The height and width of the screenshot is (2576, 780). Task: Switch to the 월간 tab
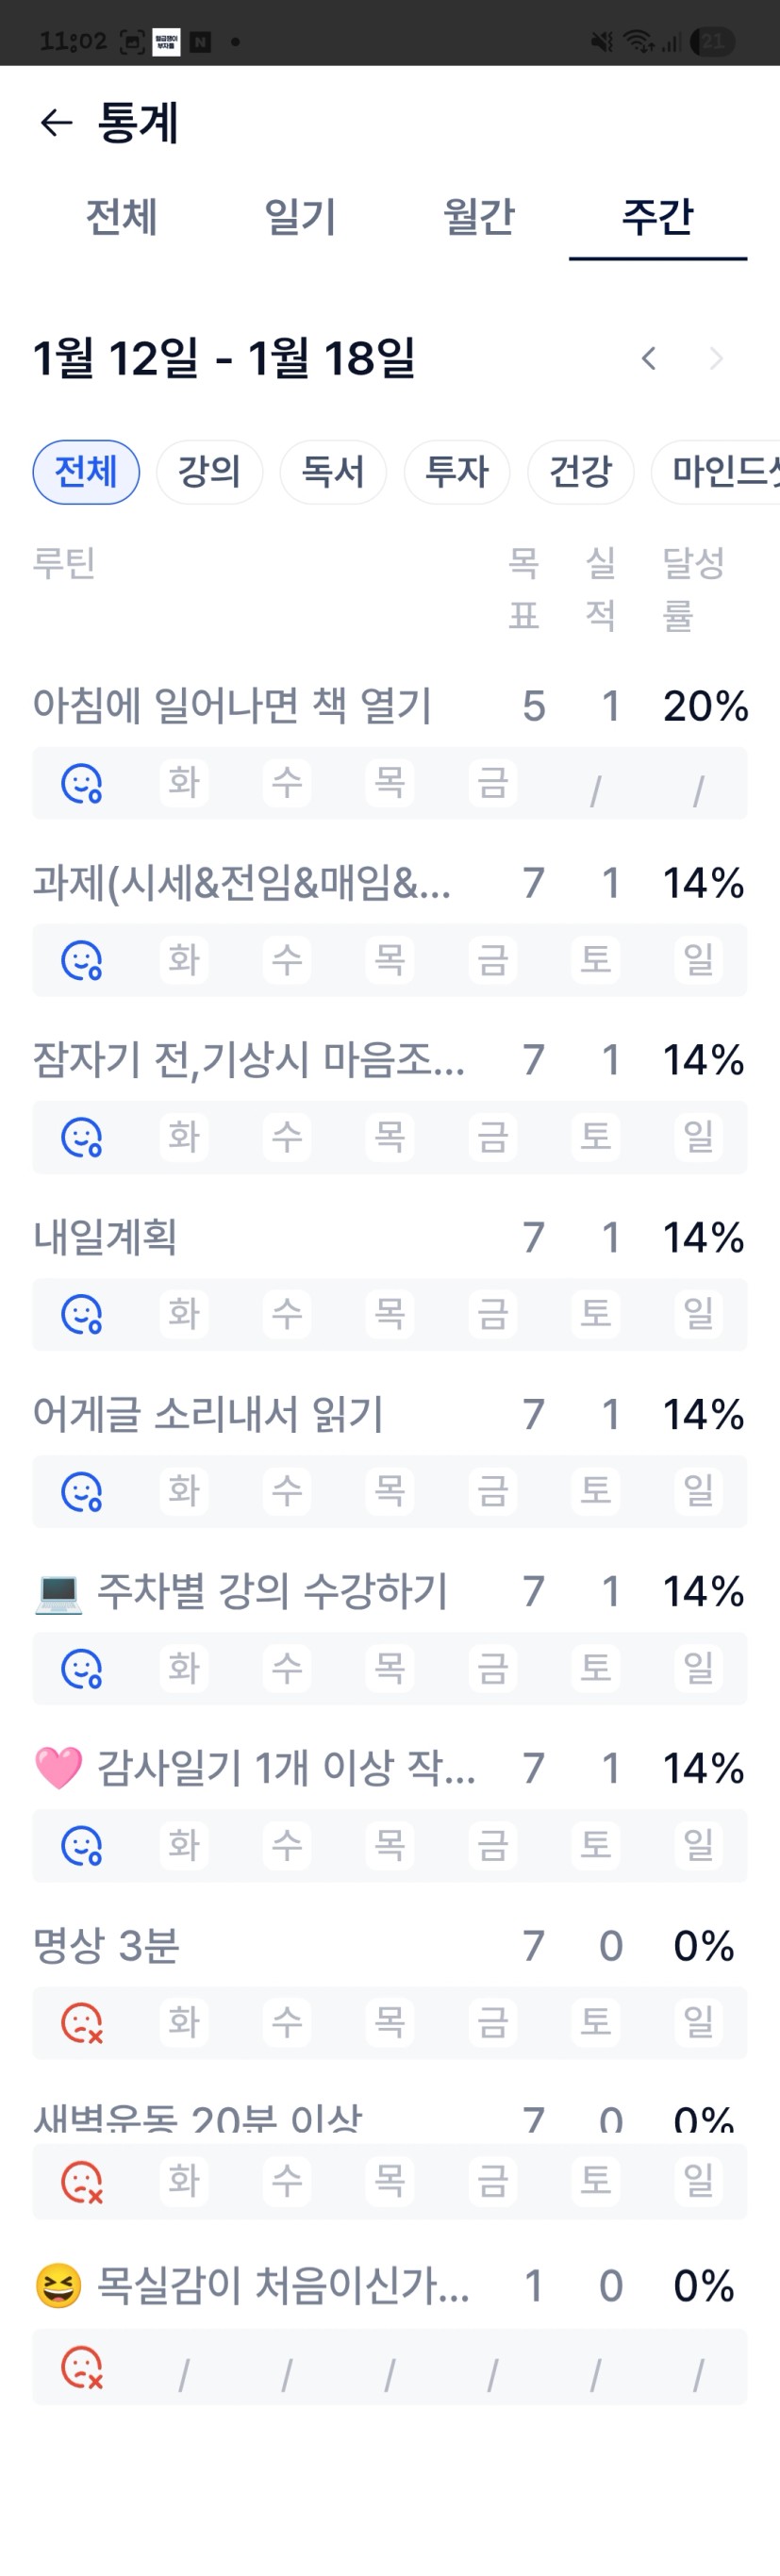coord(478,217)
